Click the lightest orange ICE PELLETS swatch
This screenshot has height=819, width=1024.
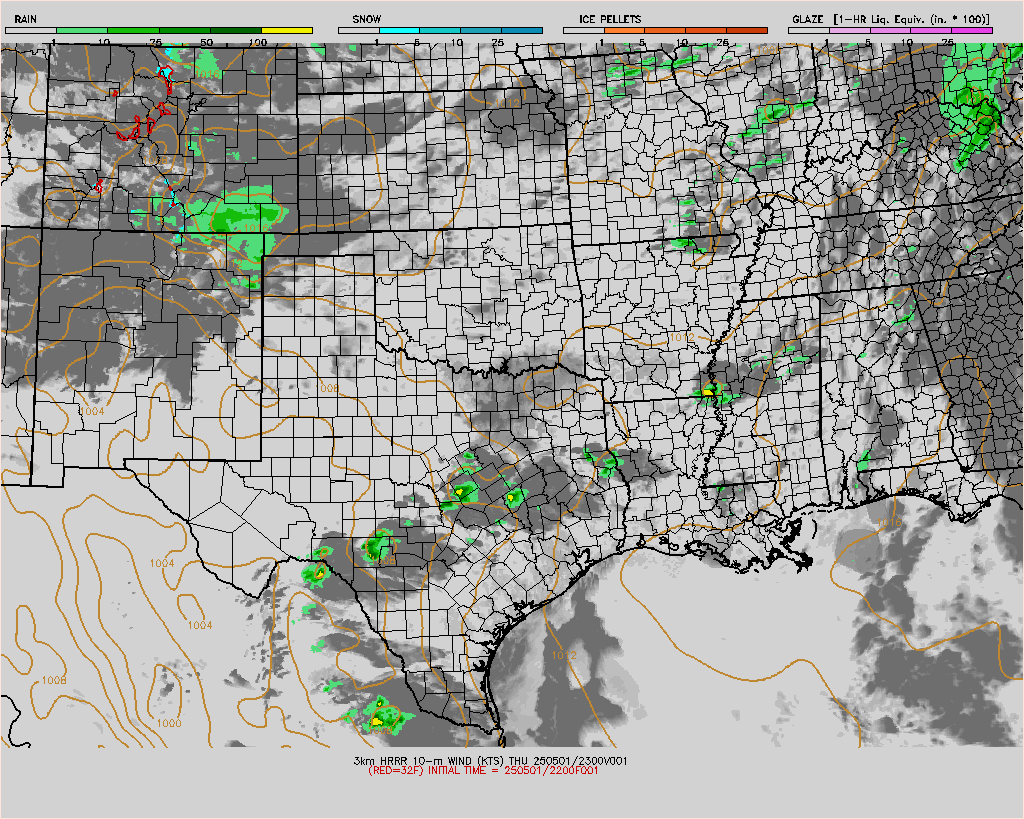coord(624,30)
